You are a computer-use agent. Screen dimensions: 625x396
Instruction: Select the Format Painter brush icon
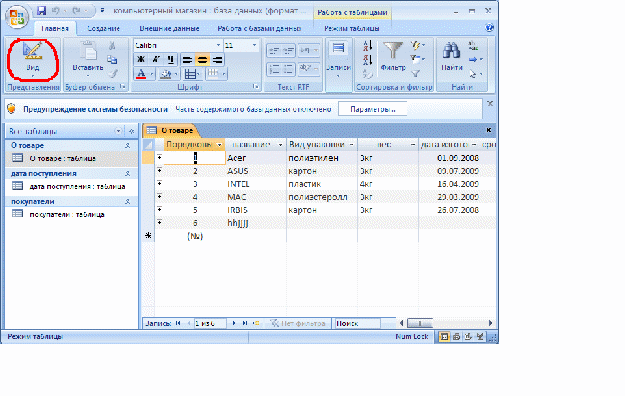coord(112,73)
